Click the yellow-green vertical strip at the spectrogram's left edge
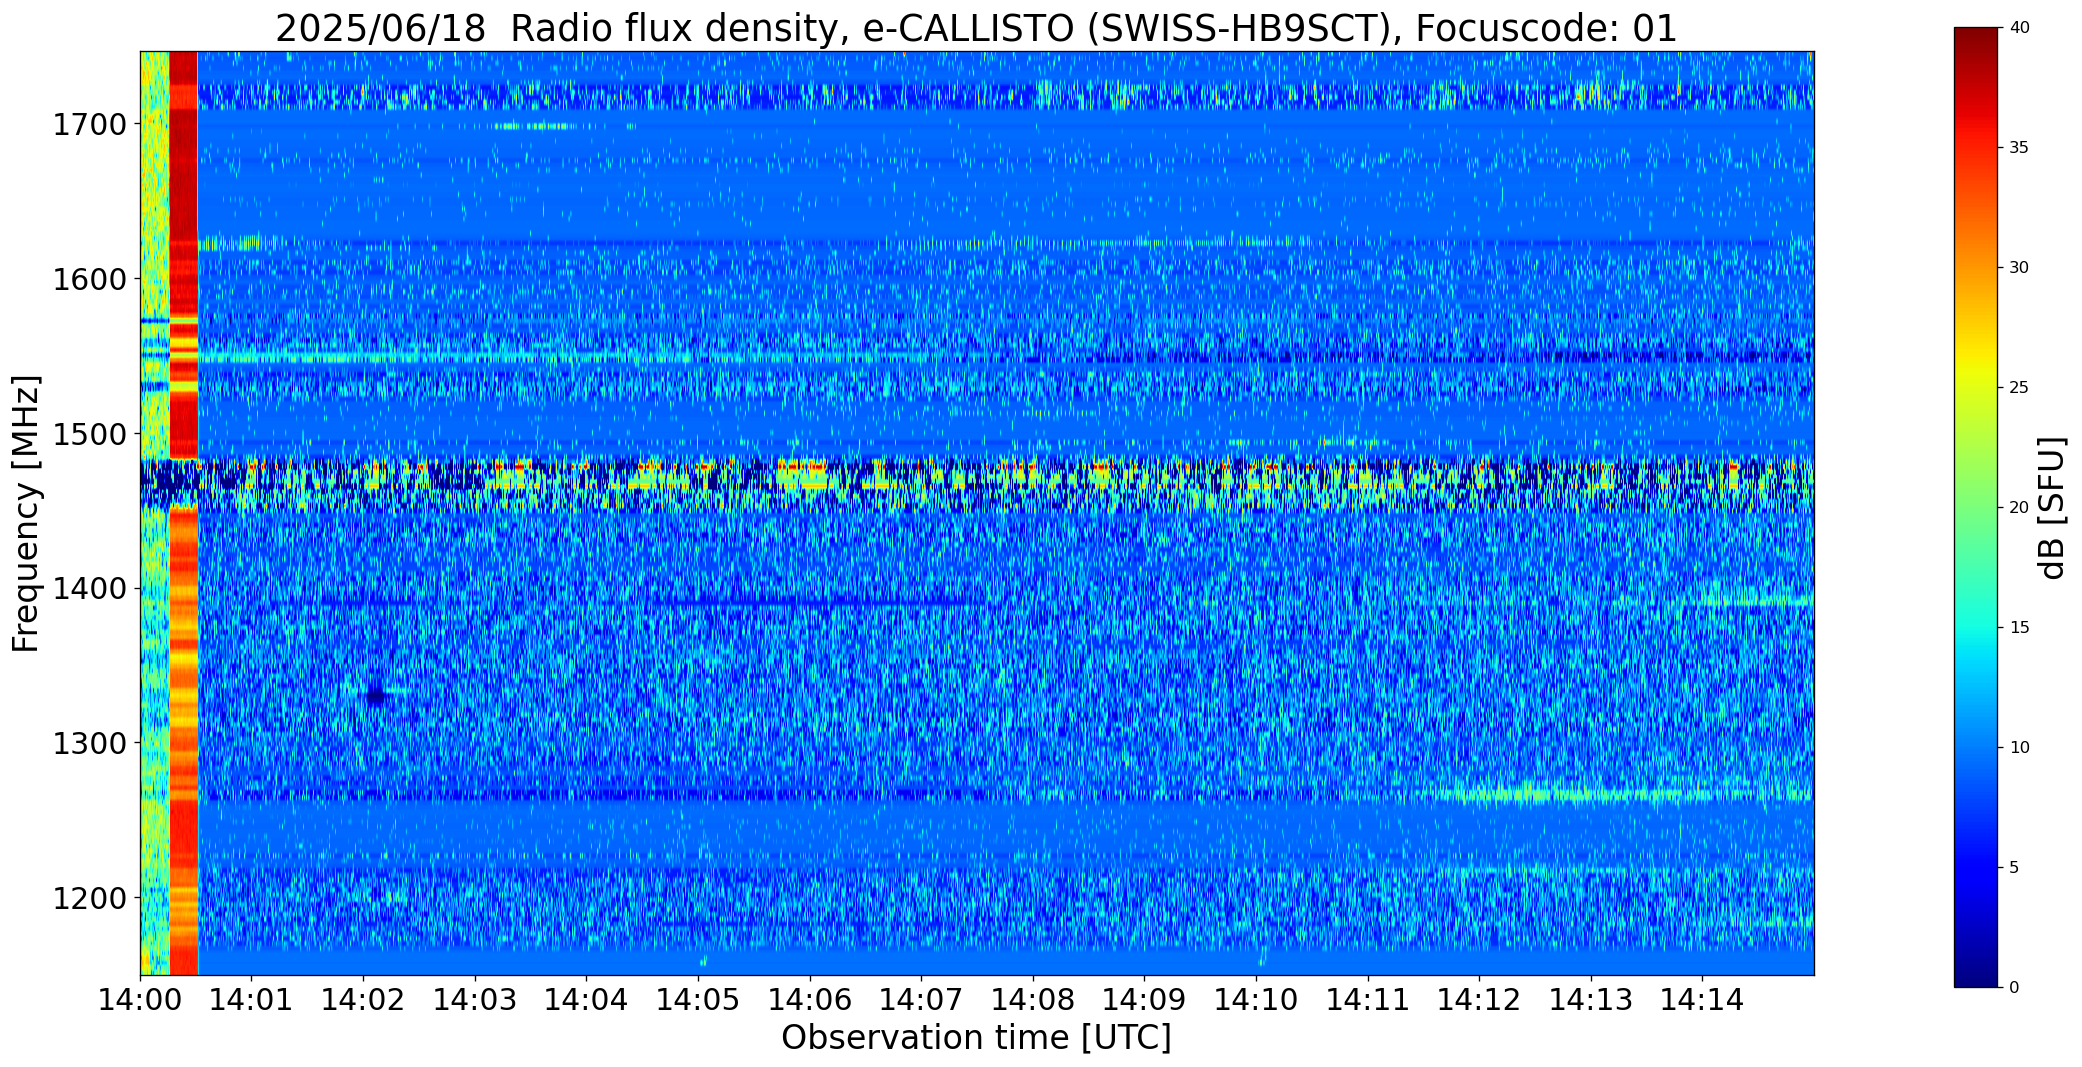 pyautogui.click(x=154, y=513)
